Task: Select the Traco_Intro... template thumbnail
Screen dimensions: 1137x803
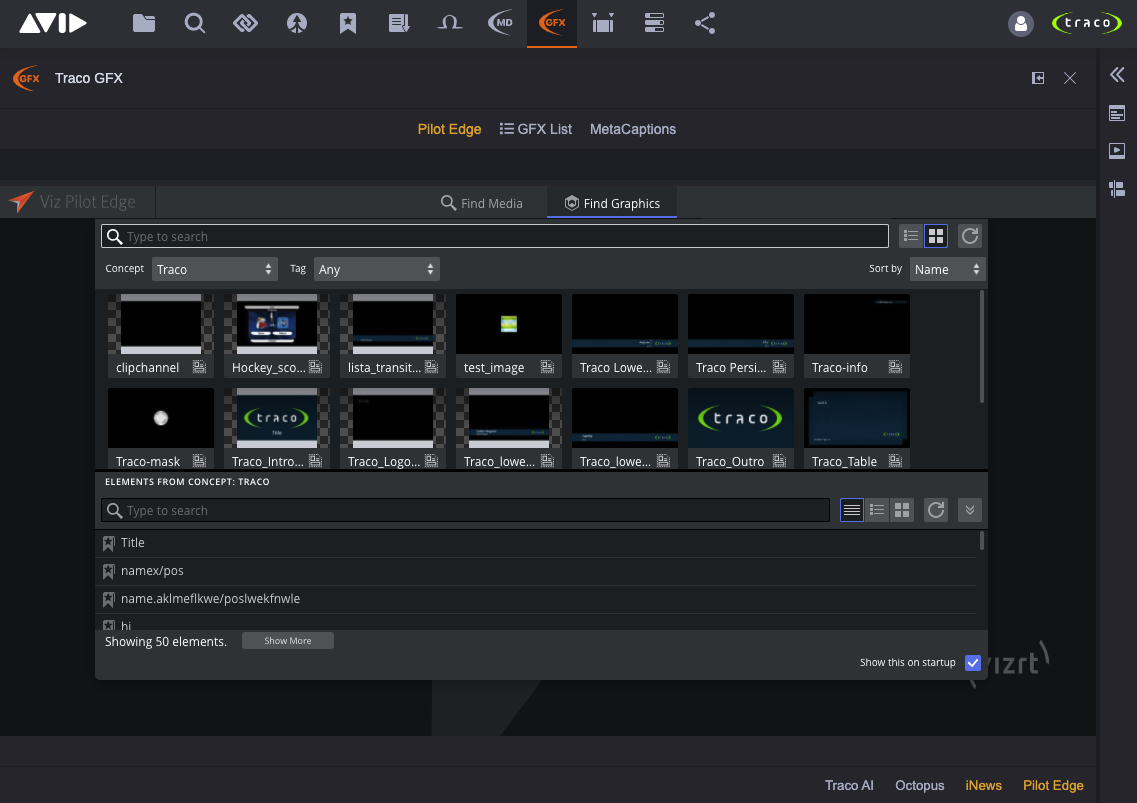Action: tap(277, 429)
